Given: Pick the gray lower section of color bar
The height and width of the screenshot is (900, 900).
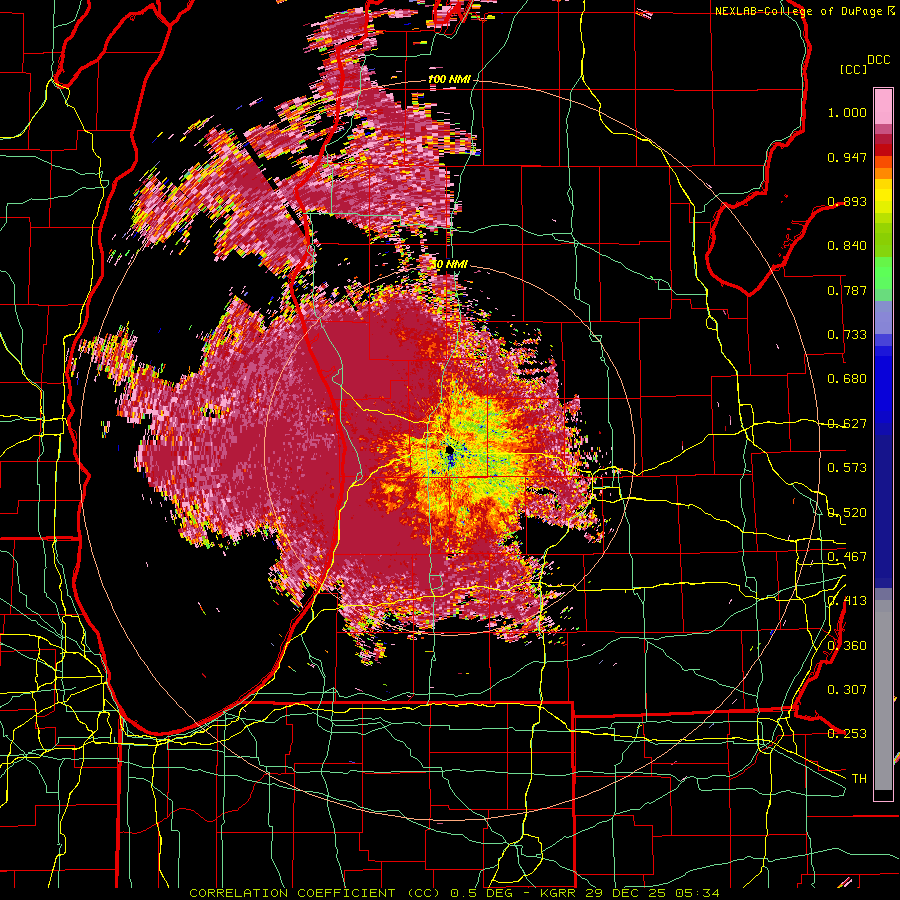Looking at the screenshot, I should 883,695.
